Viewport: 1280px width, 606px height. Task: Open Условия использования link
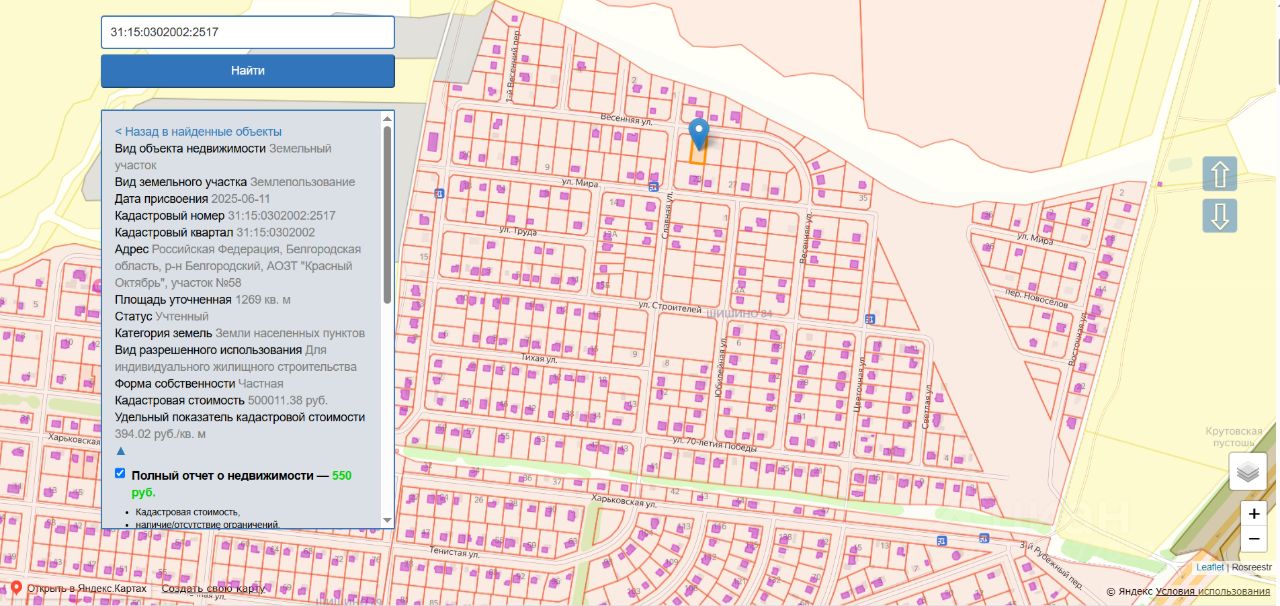(1214, 592)
